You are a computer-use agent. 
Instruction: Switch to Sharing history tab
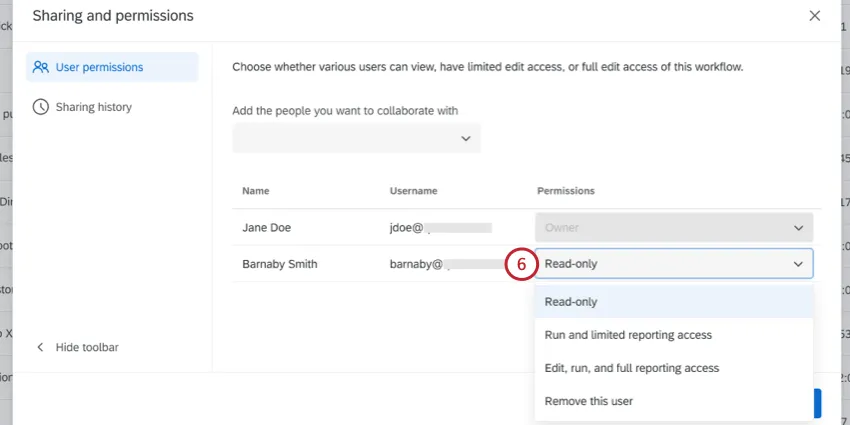tap(93, 106)
